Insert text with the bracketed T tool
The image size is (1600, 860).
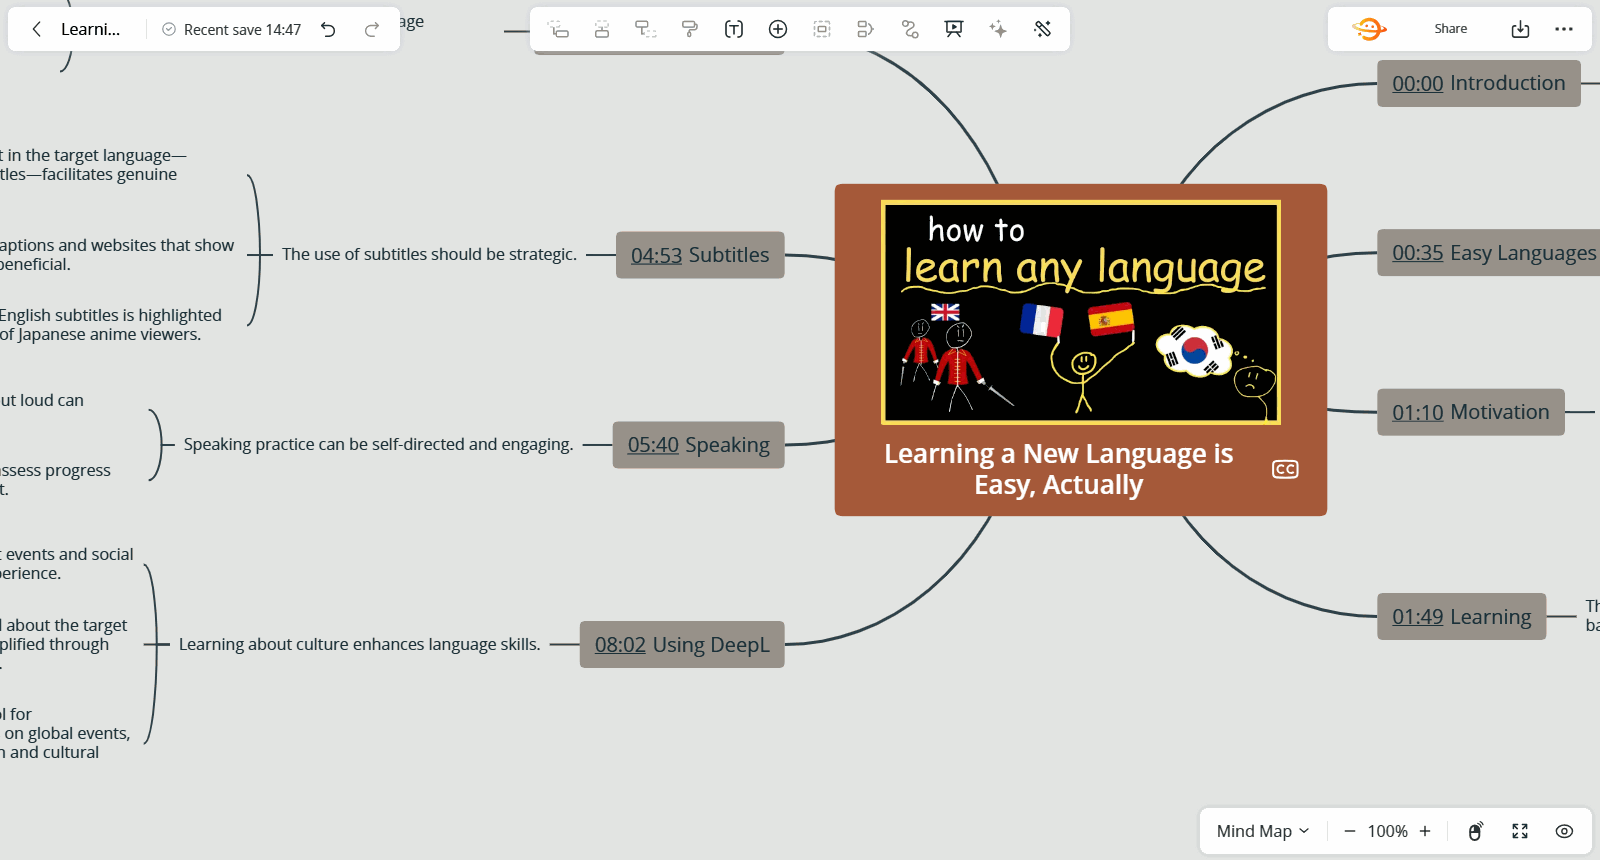pyautogui.click(x=734, y=29)
